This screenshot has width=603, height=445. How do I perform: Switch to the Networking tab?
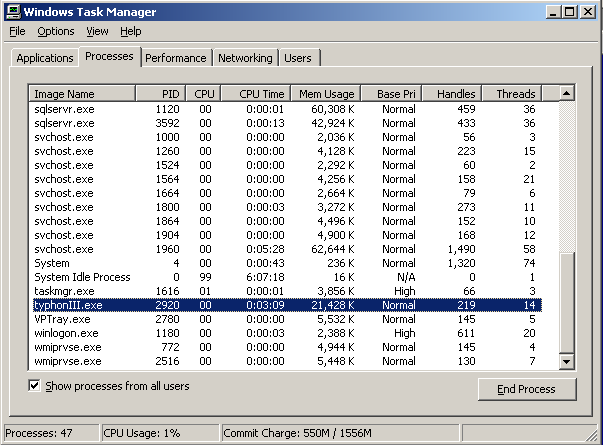(x=245, y=58)
